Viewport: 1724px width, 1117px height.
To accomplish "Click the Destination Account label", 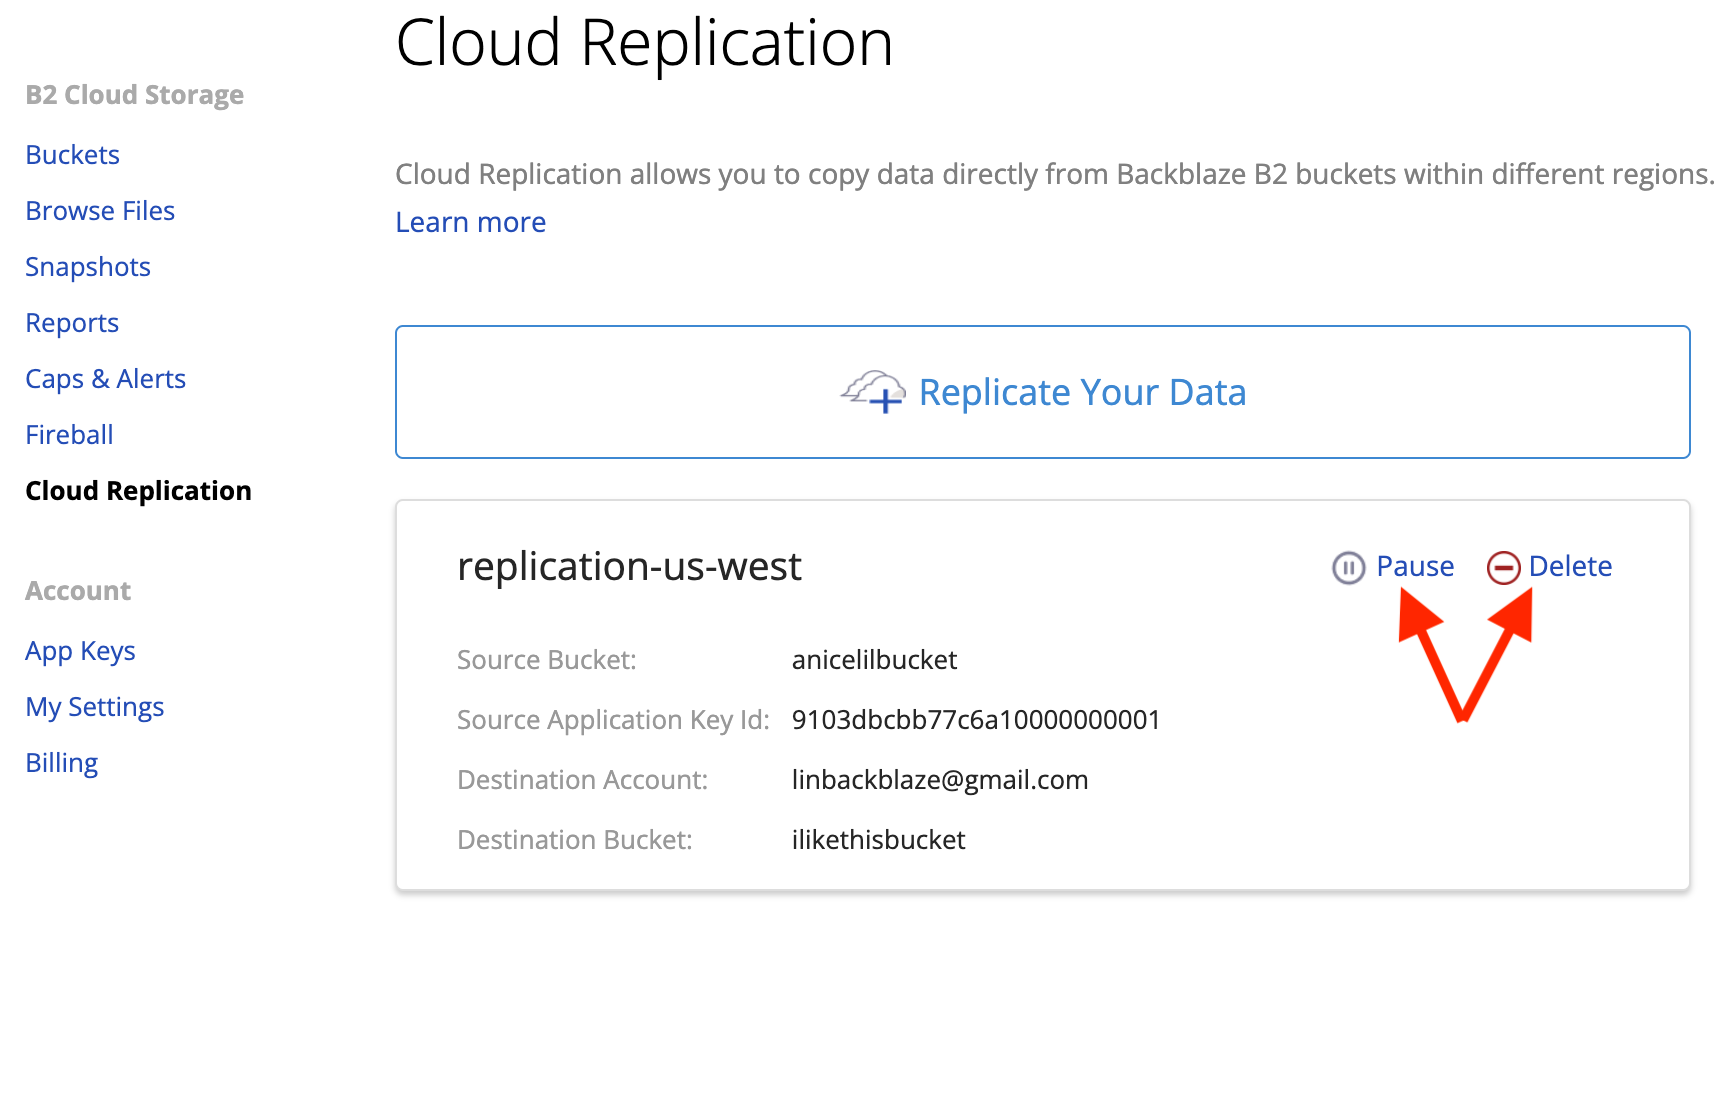I will (x=583, y=780).
